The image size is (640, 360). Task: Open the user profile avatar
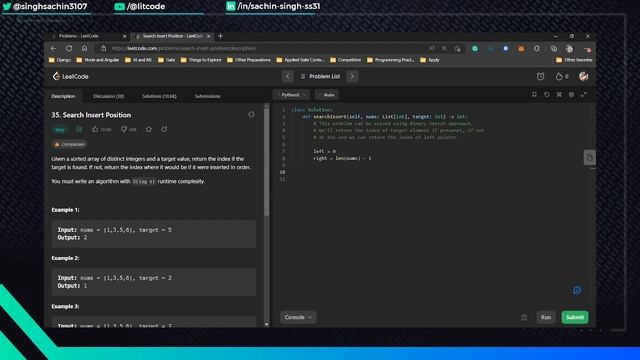coord(584,76)
